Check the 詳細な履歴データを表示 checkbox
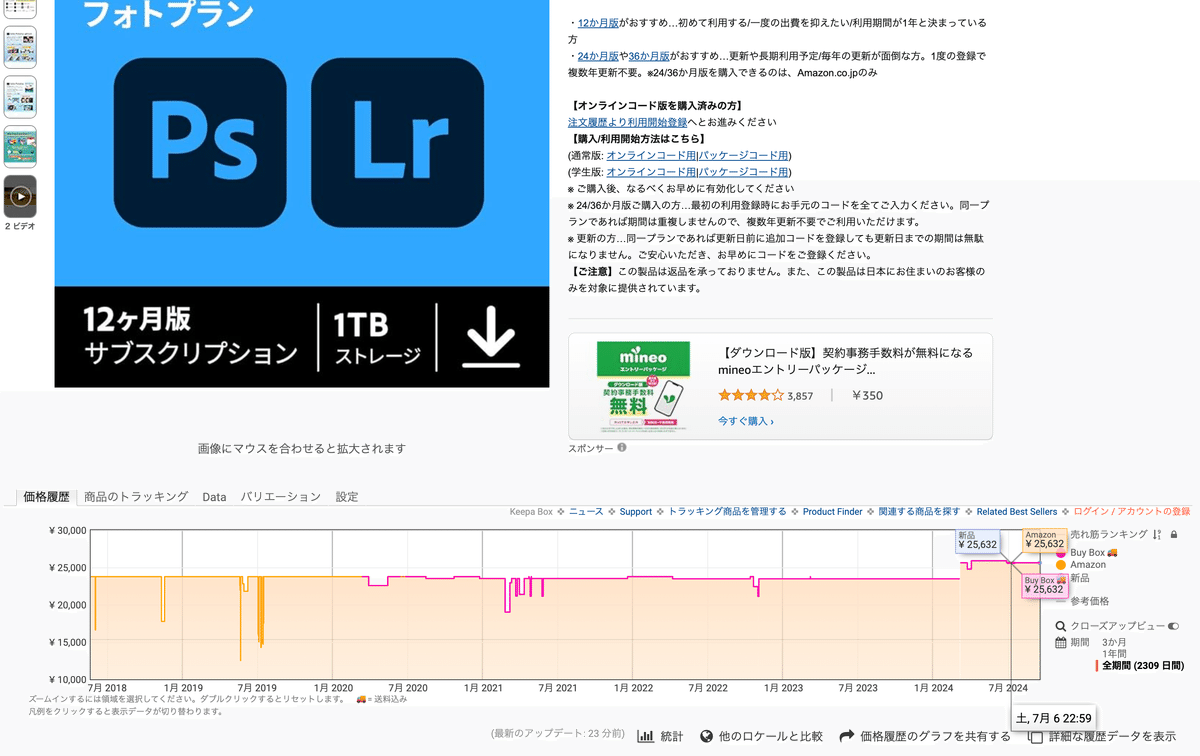Viewport: 1200px width, 756px height. coord(1036,737)
